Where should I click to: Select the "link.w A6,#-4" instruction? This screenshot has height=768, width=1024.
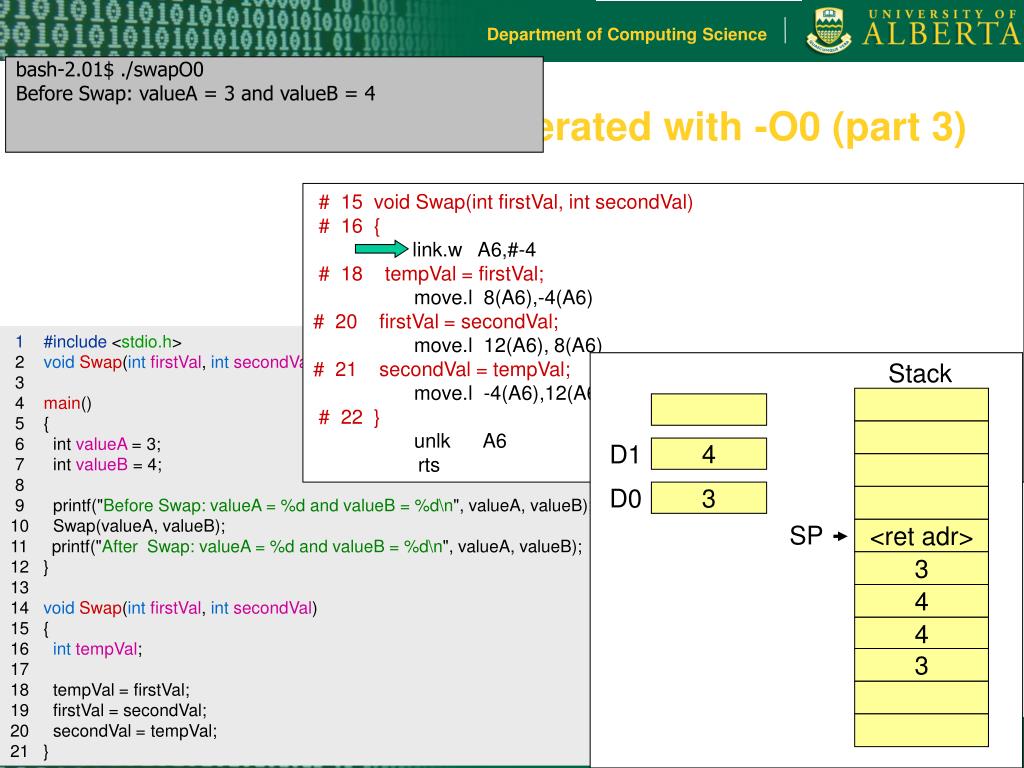[474, 249]
